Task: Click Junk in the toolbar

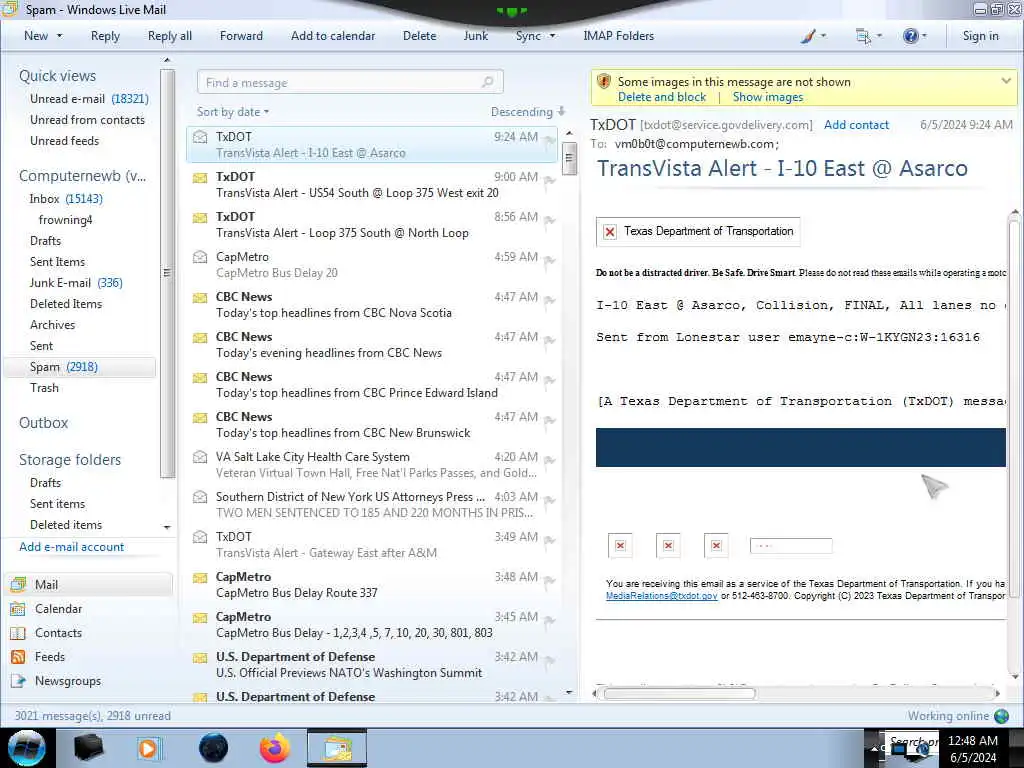Action: [x=476, y=36]
